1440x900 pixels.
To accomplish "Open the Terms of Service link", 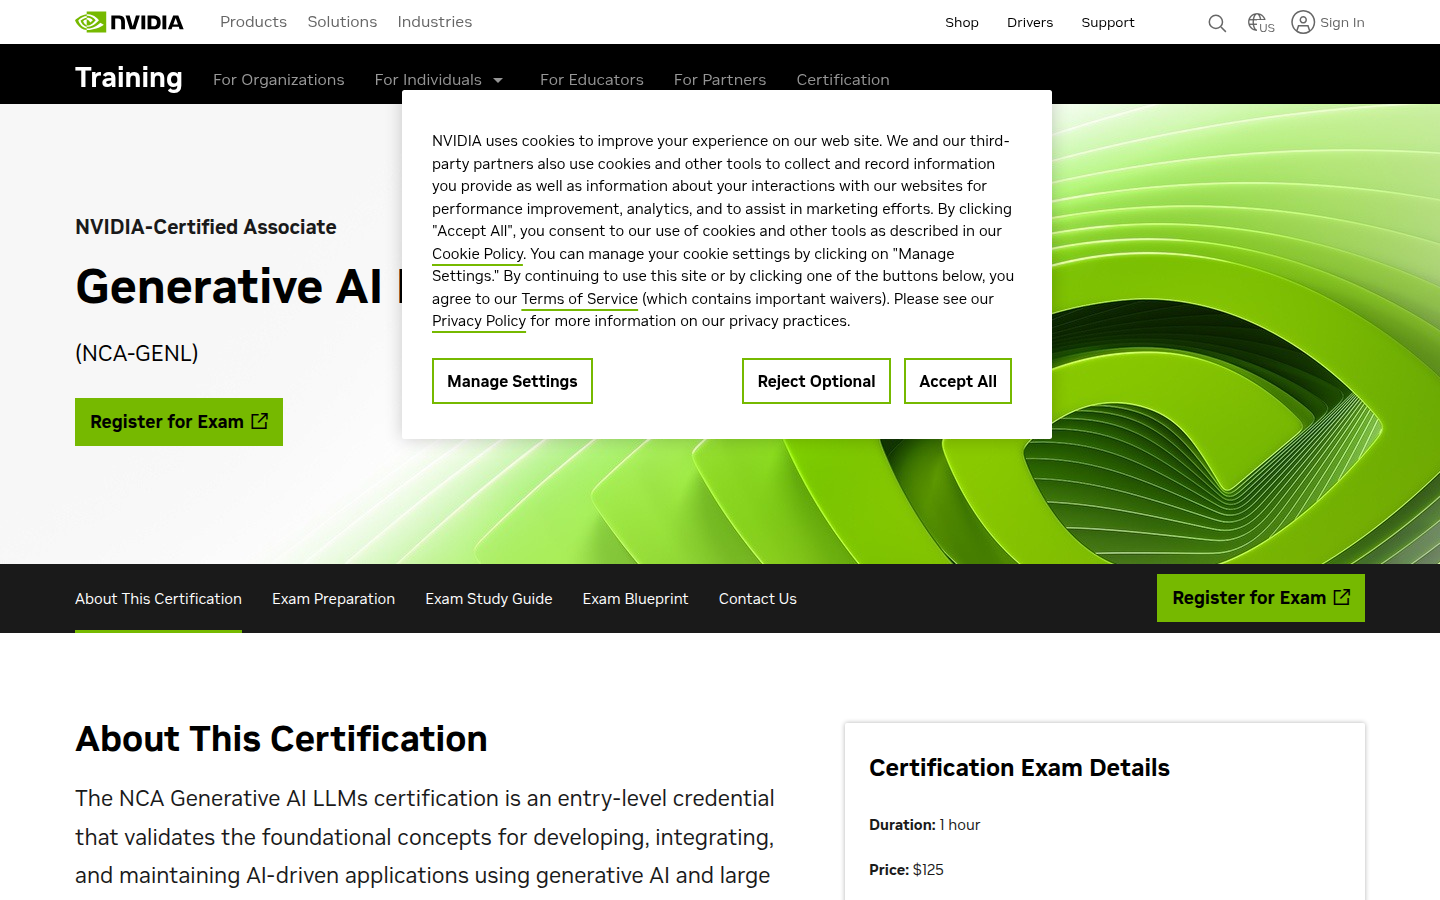I will pyautogui.click(x=579, y=299).
